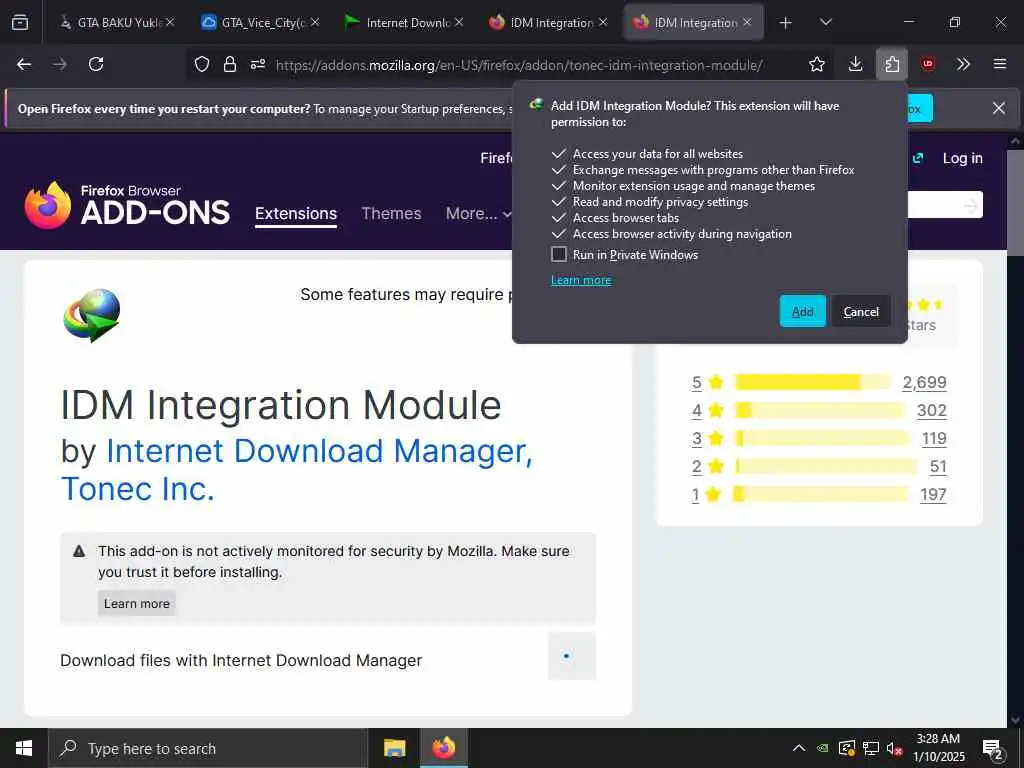1024x768 pixels.
Task: Click the Firefox View icon
Action: [x=20, y=22]
